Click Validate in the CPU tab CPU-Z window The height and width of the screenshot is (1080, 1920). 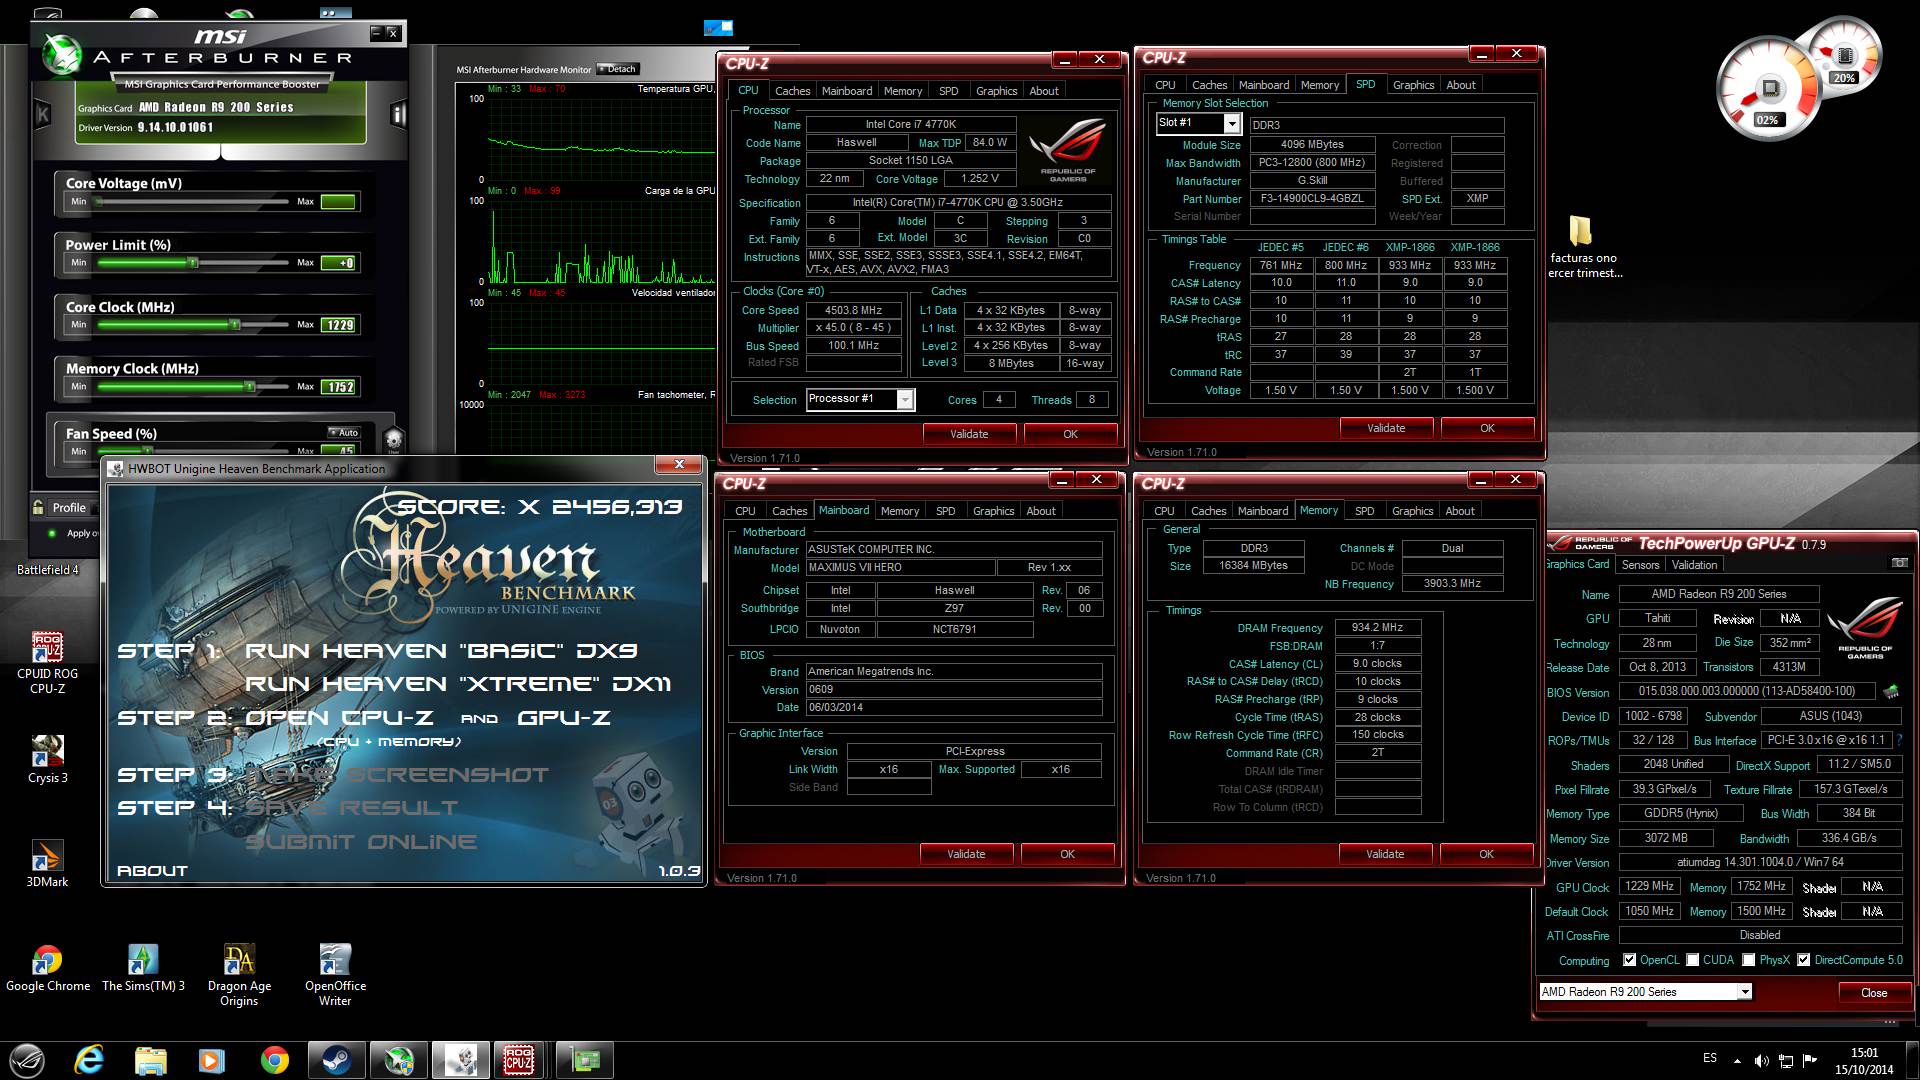969,434
